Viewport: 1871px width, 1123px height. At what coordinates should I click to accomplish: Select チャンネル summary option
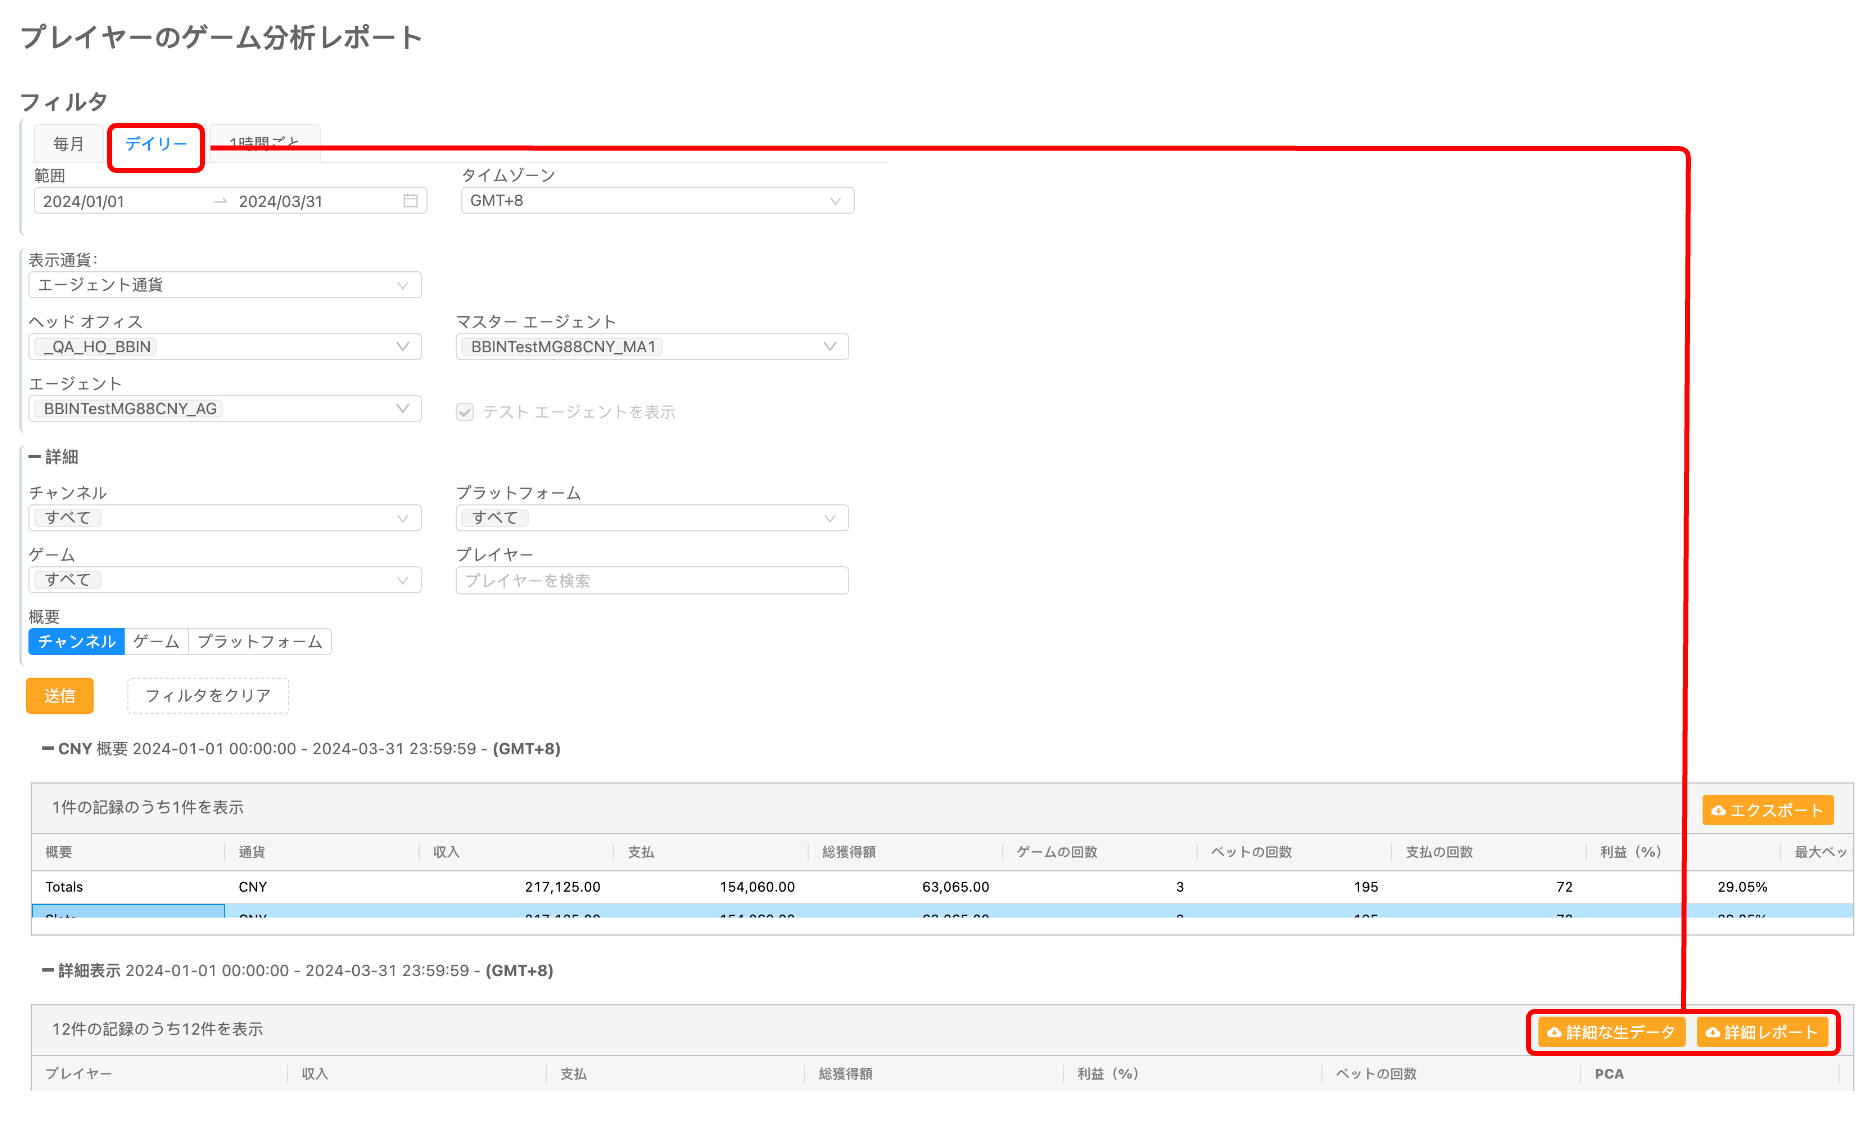(77, 642)
